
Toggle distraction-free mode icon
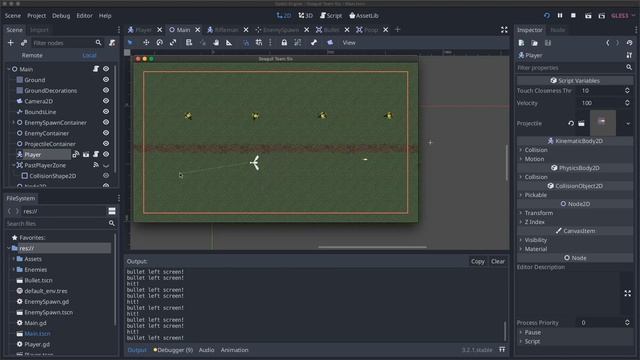tap(504, 30)
